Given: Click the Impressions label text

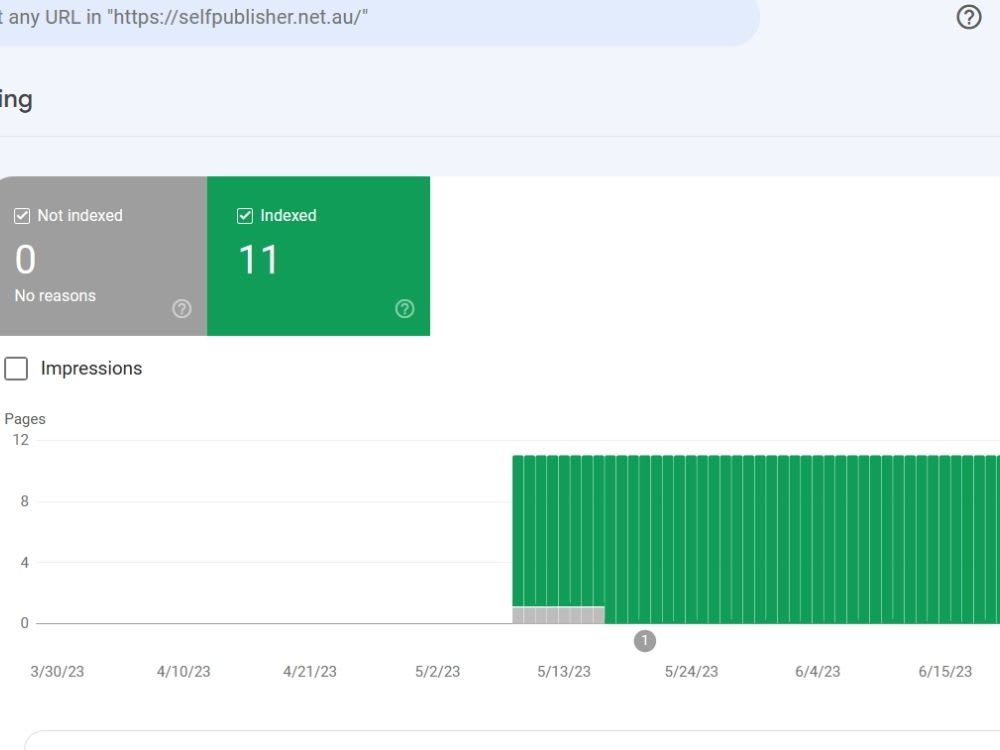Looking at the screenshot, I should click(x=91, y=369).
